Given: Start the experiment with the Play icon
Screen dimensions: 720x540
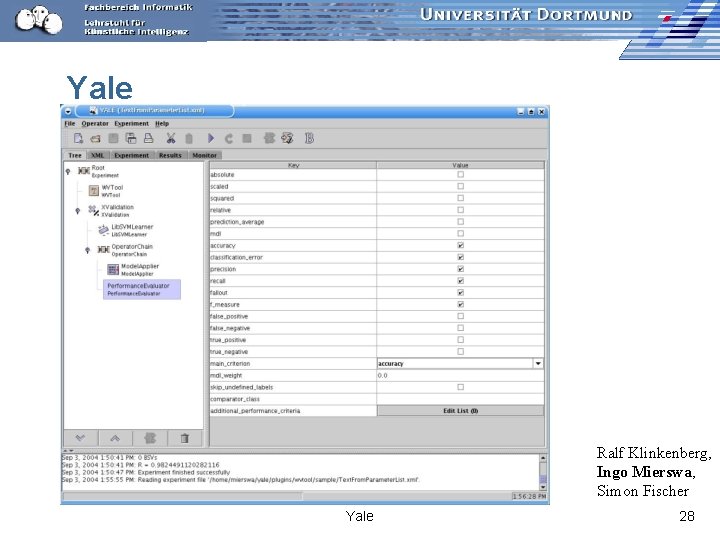Looking at the screenshot, I should point(211,138).
